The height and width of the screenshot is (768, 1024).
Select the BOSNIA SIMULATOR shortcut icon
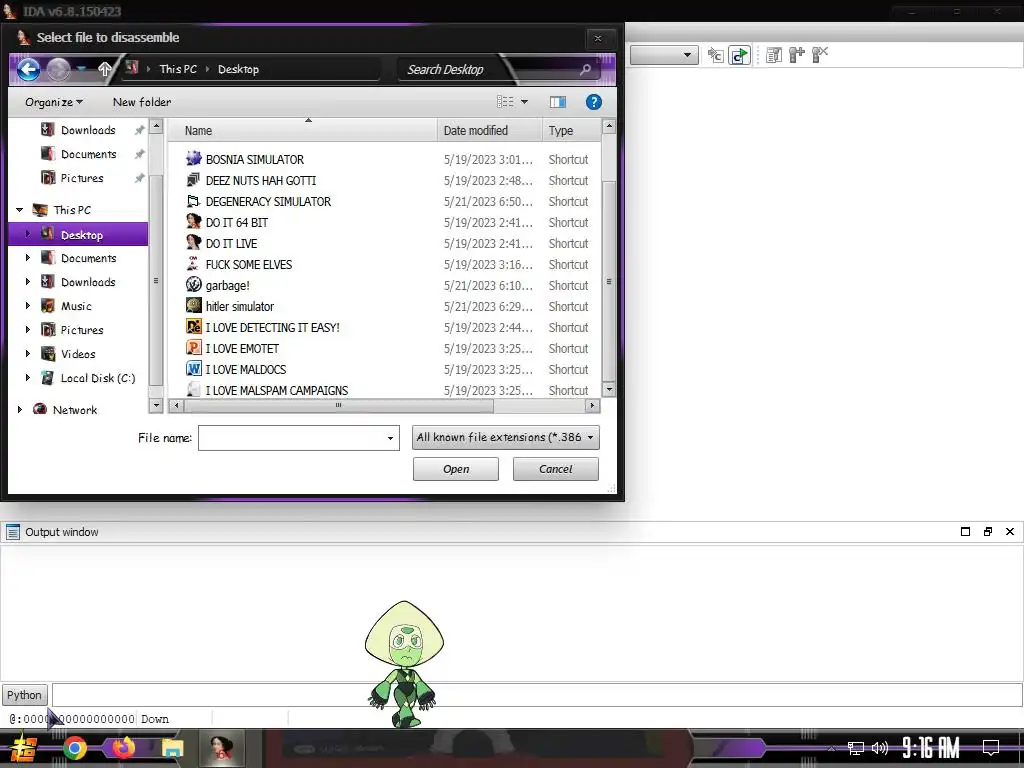193,159
